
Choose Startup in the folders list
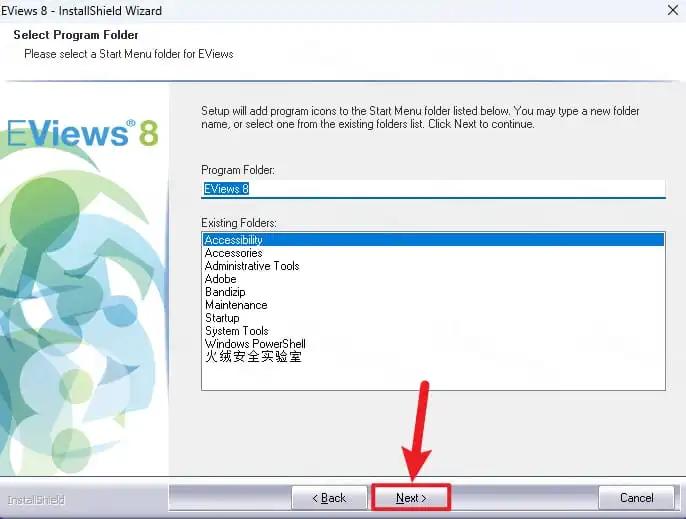coord(433,318)
